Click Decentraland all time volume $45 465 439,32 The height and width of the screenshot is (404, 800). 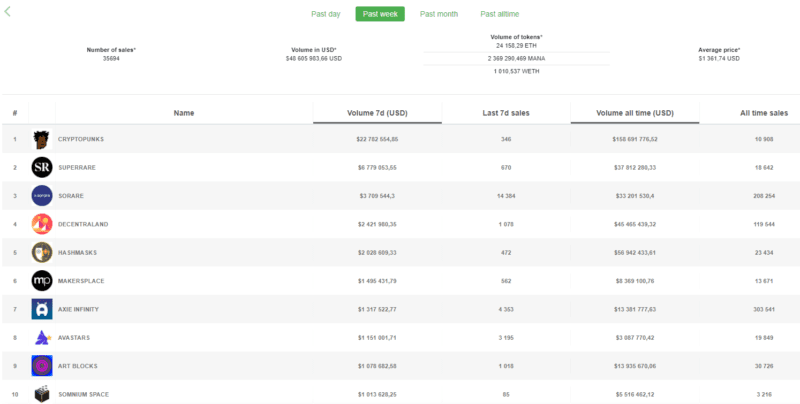pyautogui.click(x=635, y=224)
